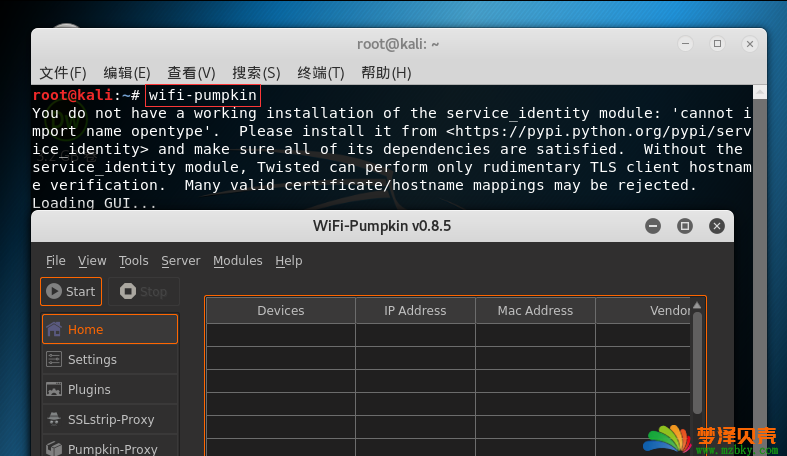Open the Tools menu in WiFi-Pumpkin
This screenshot has width=787, height=456.
pyautogui.click(x=134, y=261)
